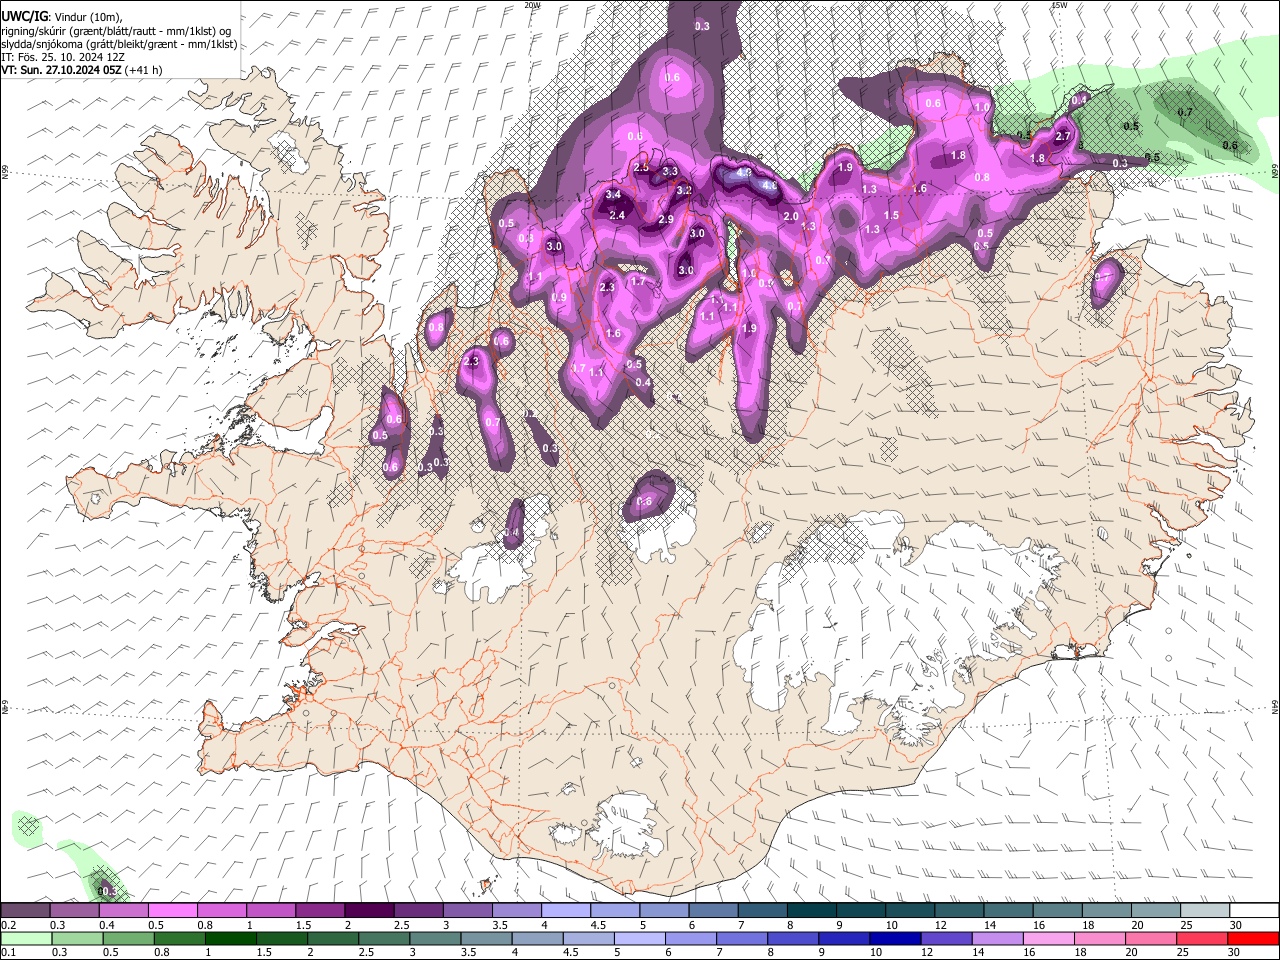Image resolution: width=1280 pixels, height=960 pixels.
Task: Pick the light grey 25–30 snow legend swatch
Action: tap(1206, 911)
